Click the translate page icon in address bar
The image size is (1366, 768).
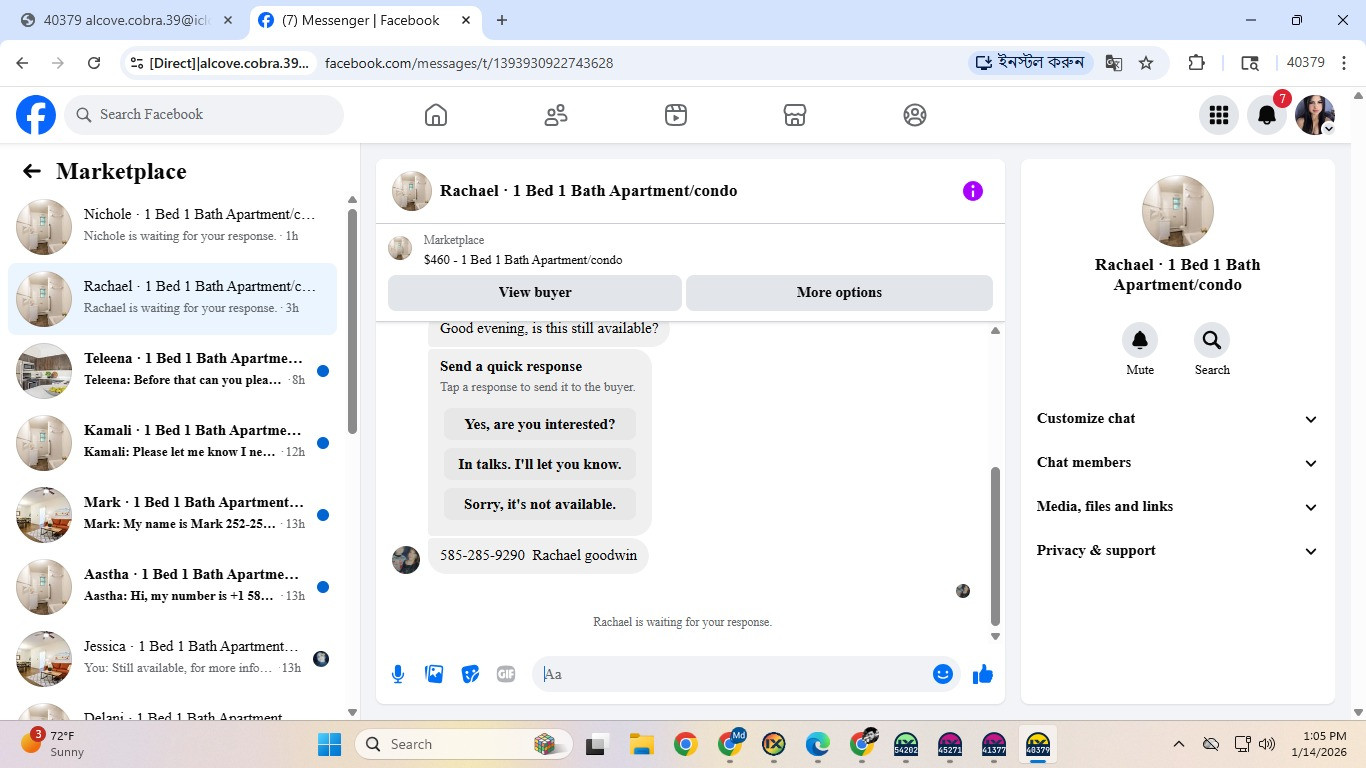tap(1113, 63)
